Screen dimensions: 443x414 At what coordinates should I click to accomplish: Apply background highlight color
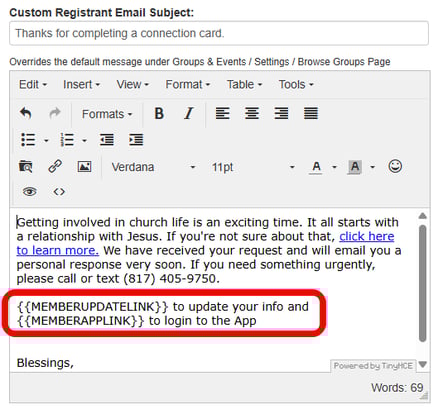(x=355, y=167)
